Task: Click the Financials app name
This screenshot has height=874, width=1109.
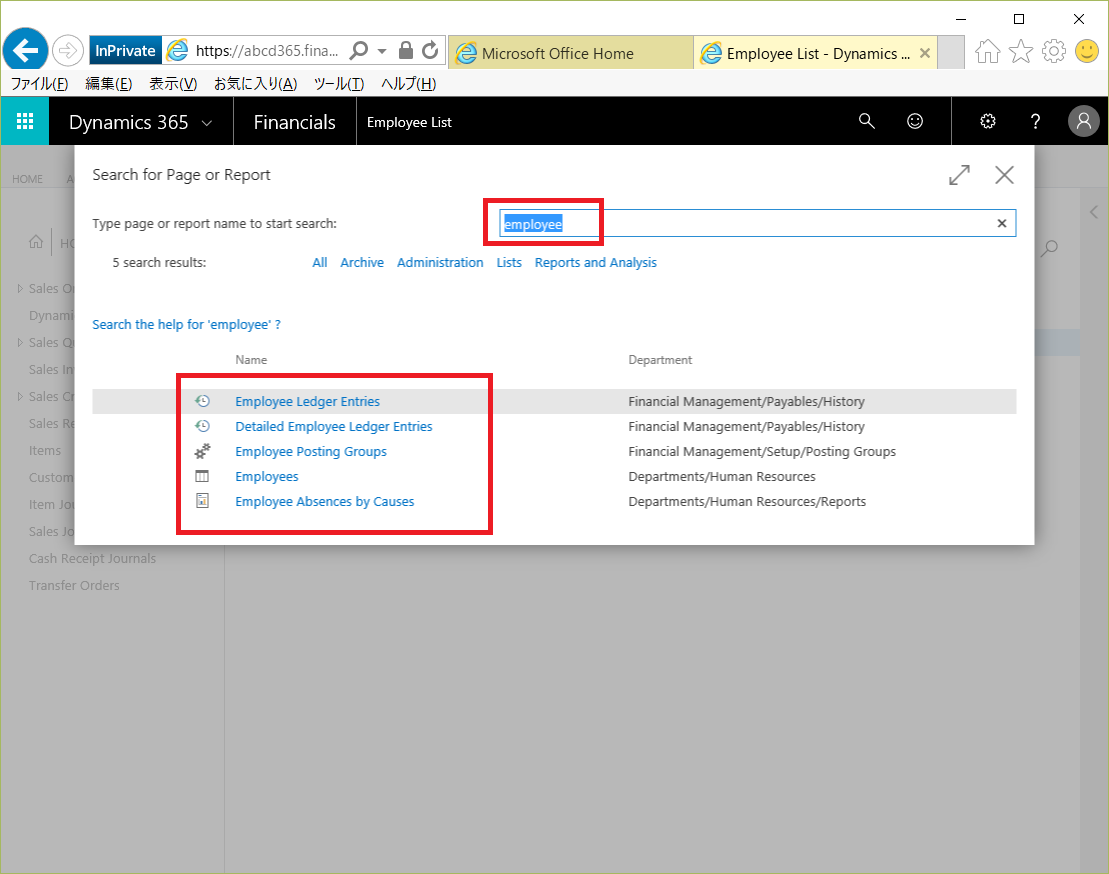Action: 294,122
